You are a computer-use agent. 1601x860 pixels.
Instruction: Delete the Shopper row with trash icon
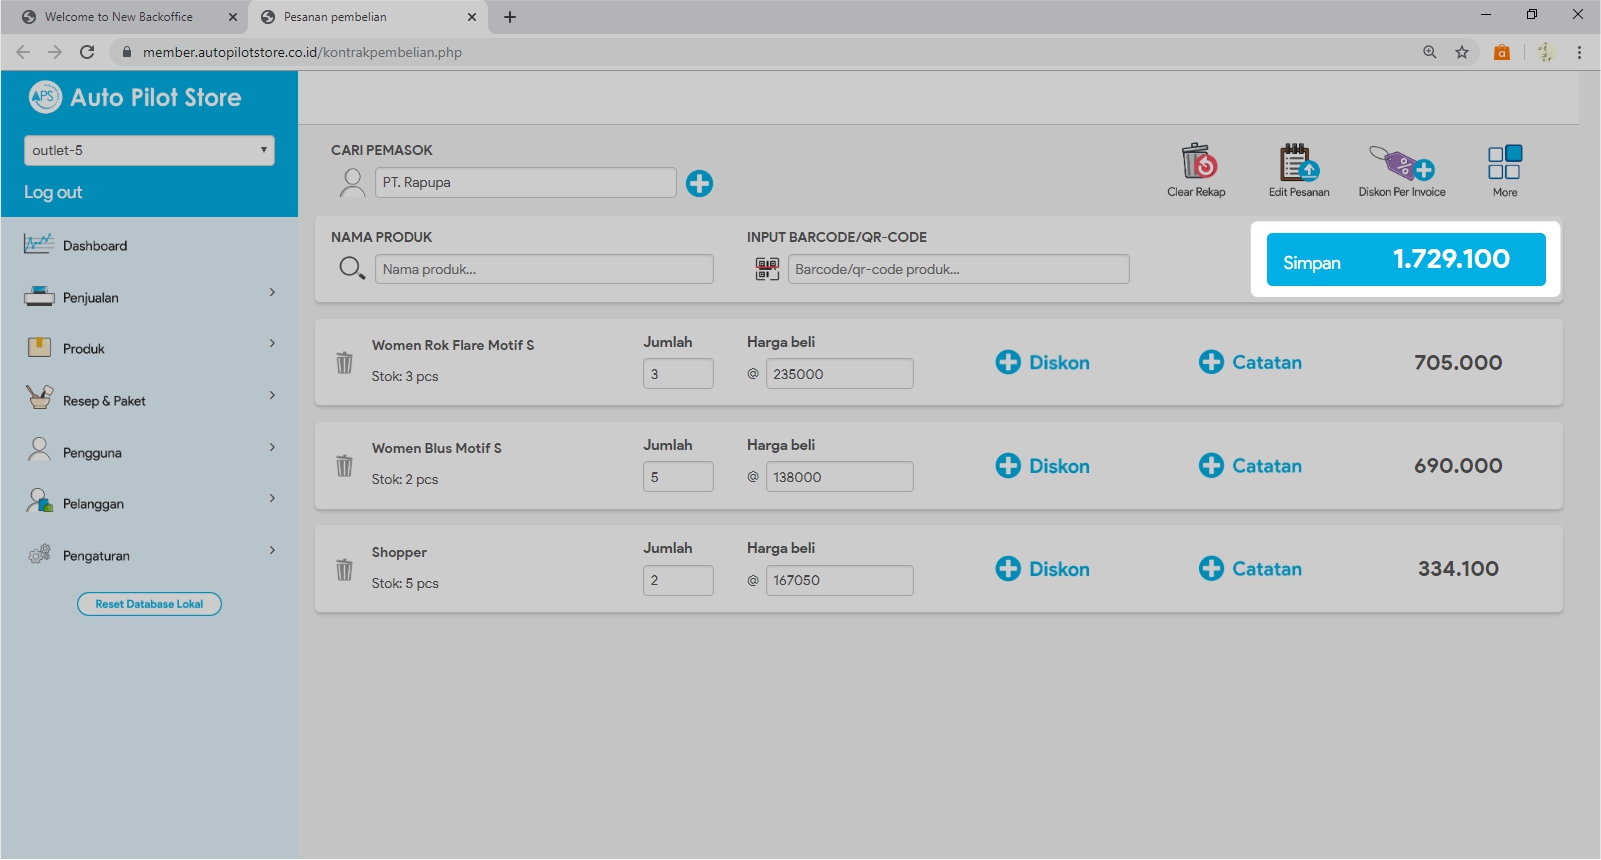point(344,570)
